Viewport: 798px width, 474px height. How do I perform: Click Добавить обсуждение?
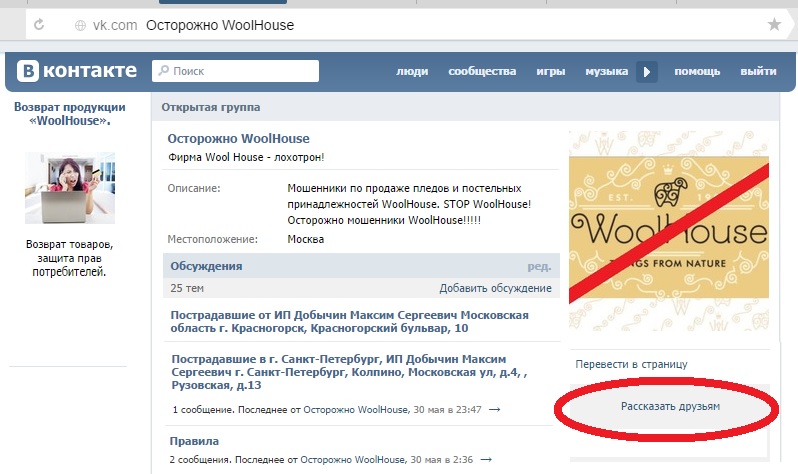coord(495,288)
